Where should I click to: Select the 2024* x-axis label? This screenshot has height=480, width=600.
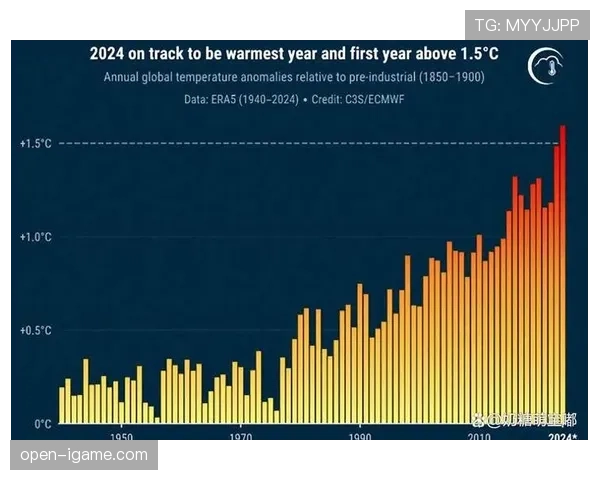pos(563,438)
